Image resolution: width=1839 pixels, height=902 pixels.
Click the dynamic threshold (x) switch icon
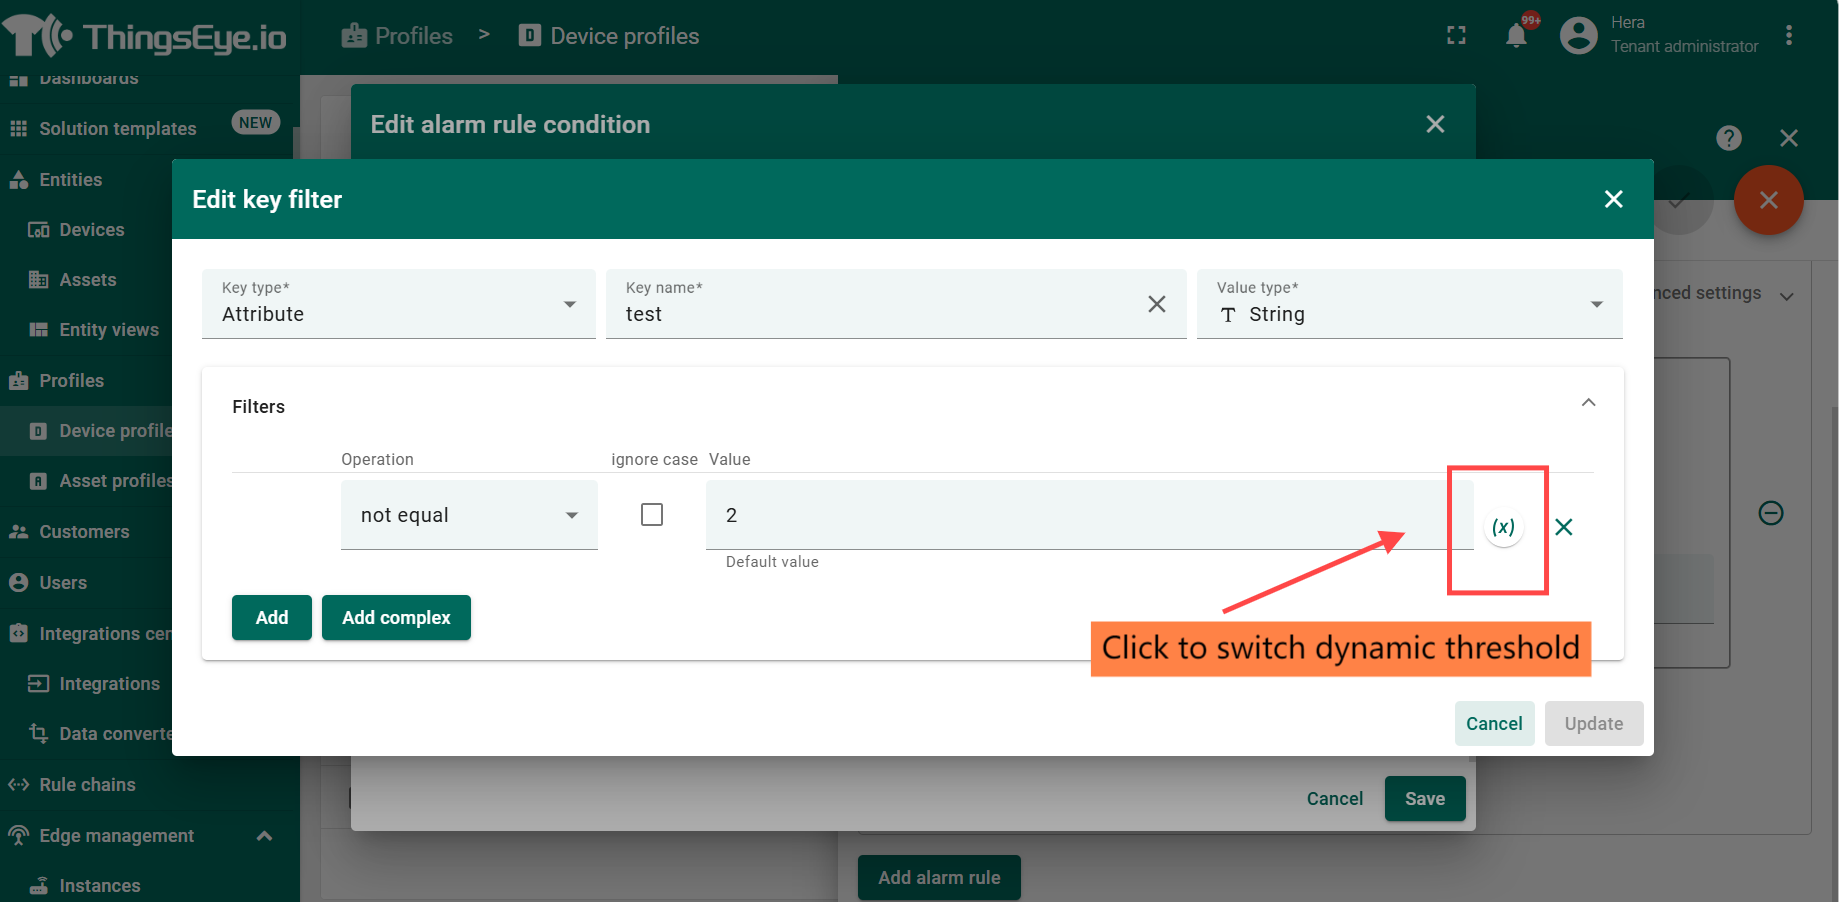click(1503, 527)
